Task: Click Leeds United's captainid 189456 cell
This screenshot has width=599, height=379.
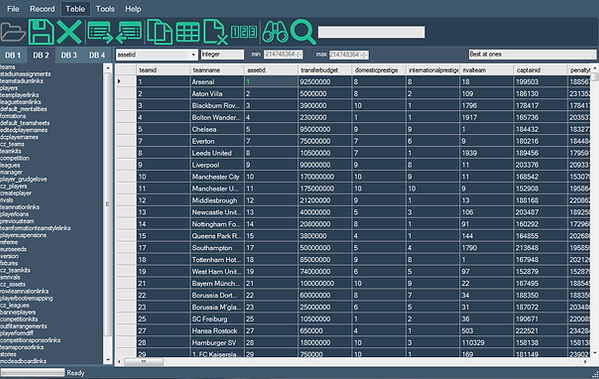Action: pos(540,153)
